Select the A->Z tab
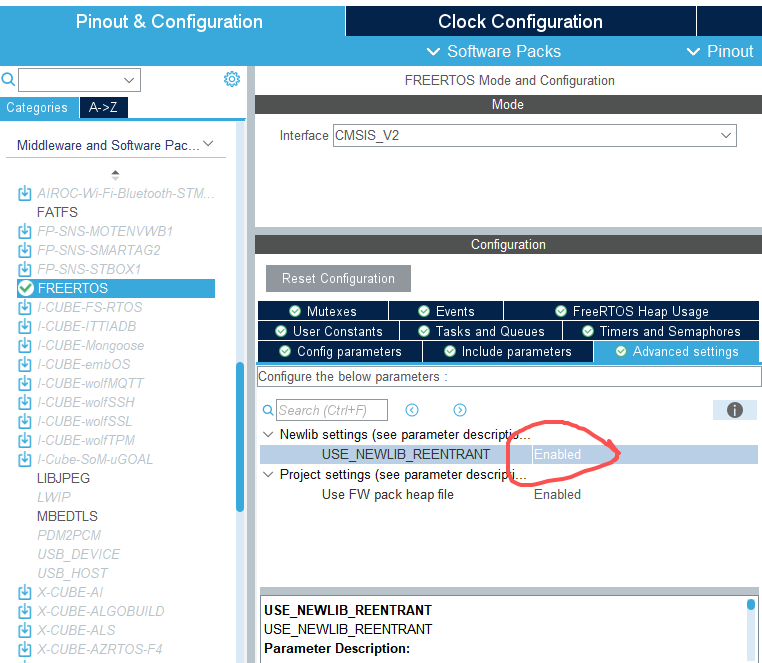Screen dimensions: 762x663 tap(104, 107)
